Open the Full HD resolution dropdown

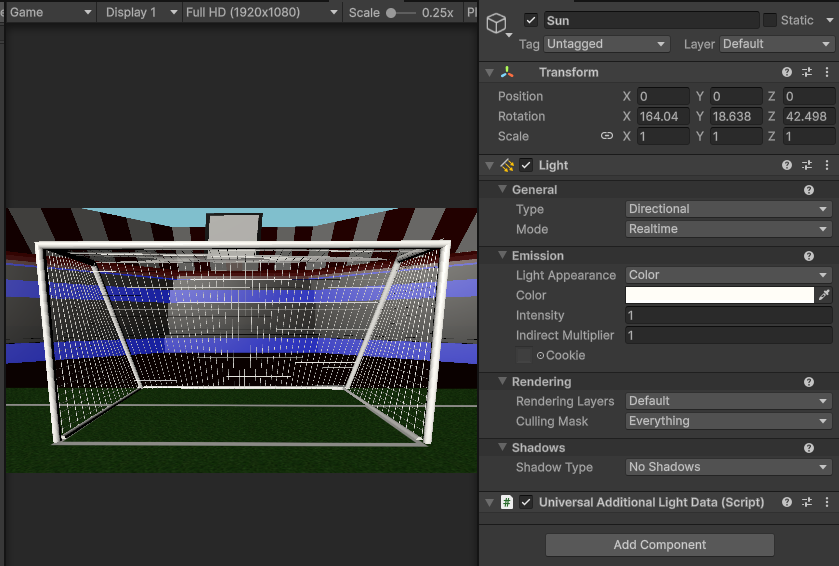pyautogui.click(x=261, y=12)
